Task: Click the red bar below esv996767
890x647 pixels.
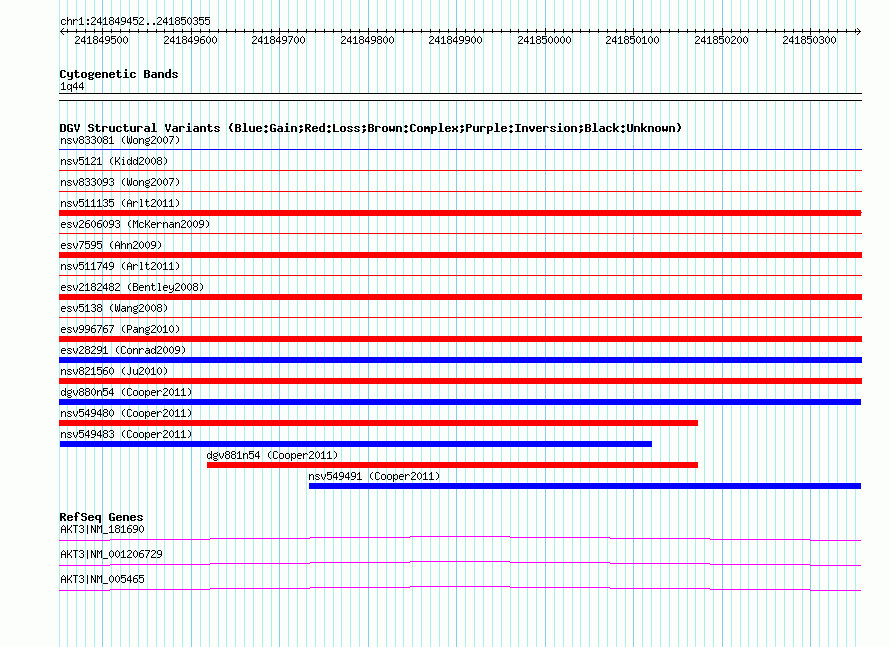Action: (460, 339)
